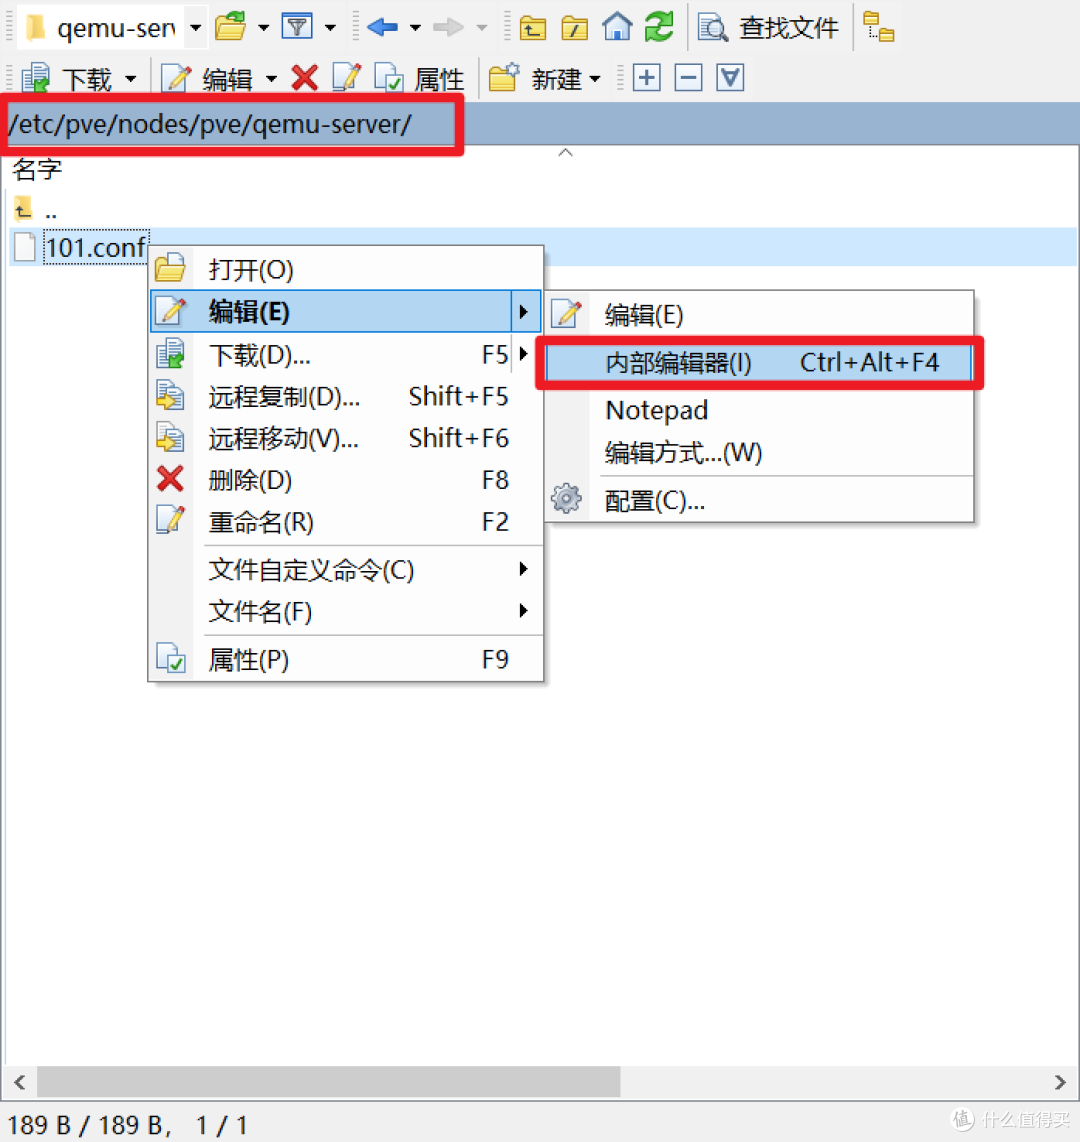Click the green back arrow icon

point(381,27)
